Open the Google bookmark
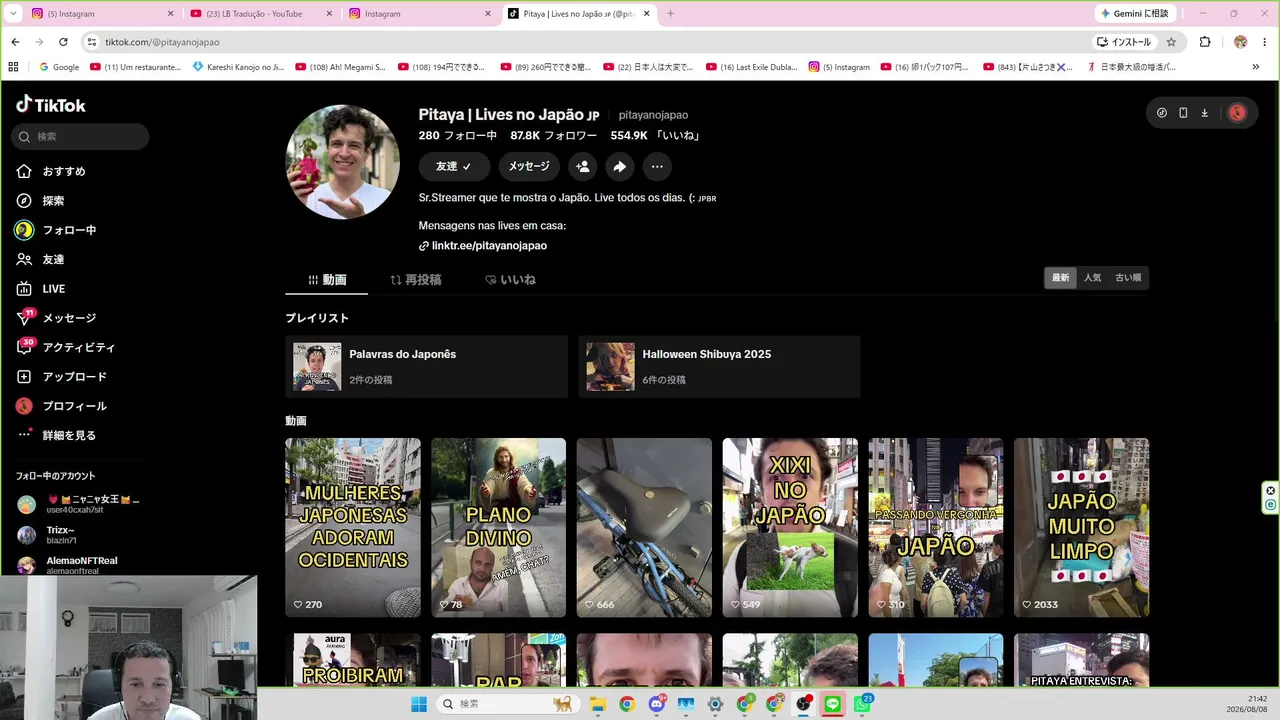This screenshot has width=1280, height=720. pos(58,67)
